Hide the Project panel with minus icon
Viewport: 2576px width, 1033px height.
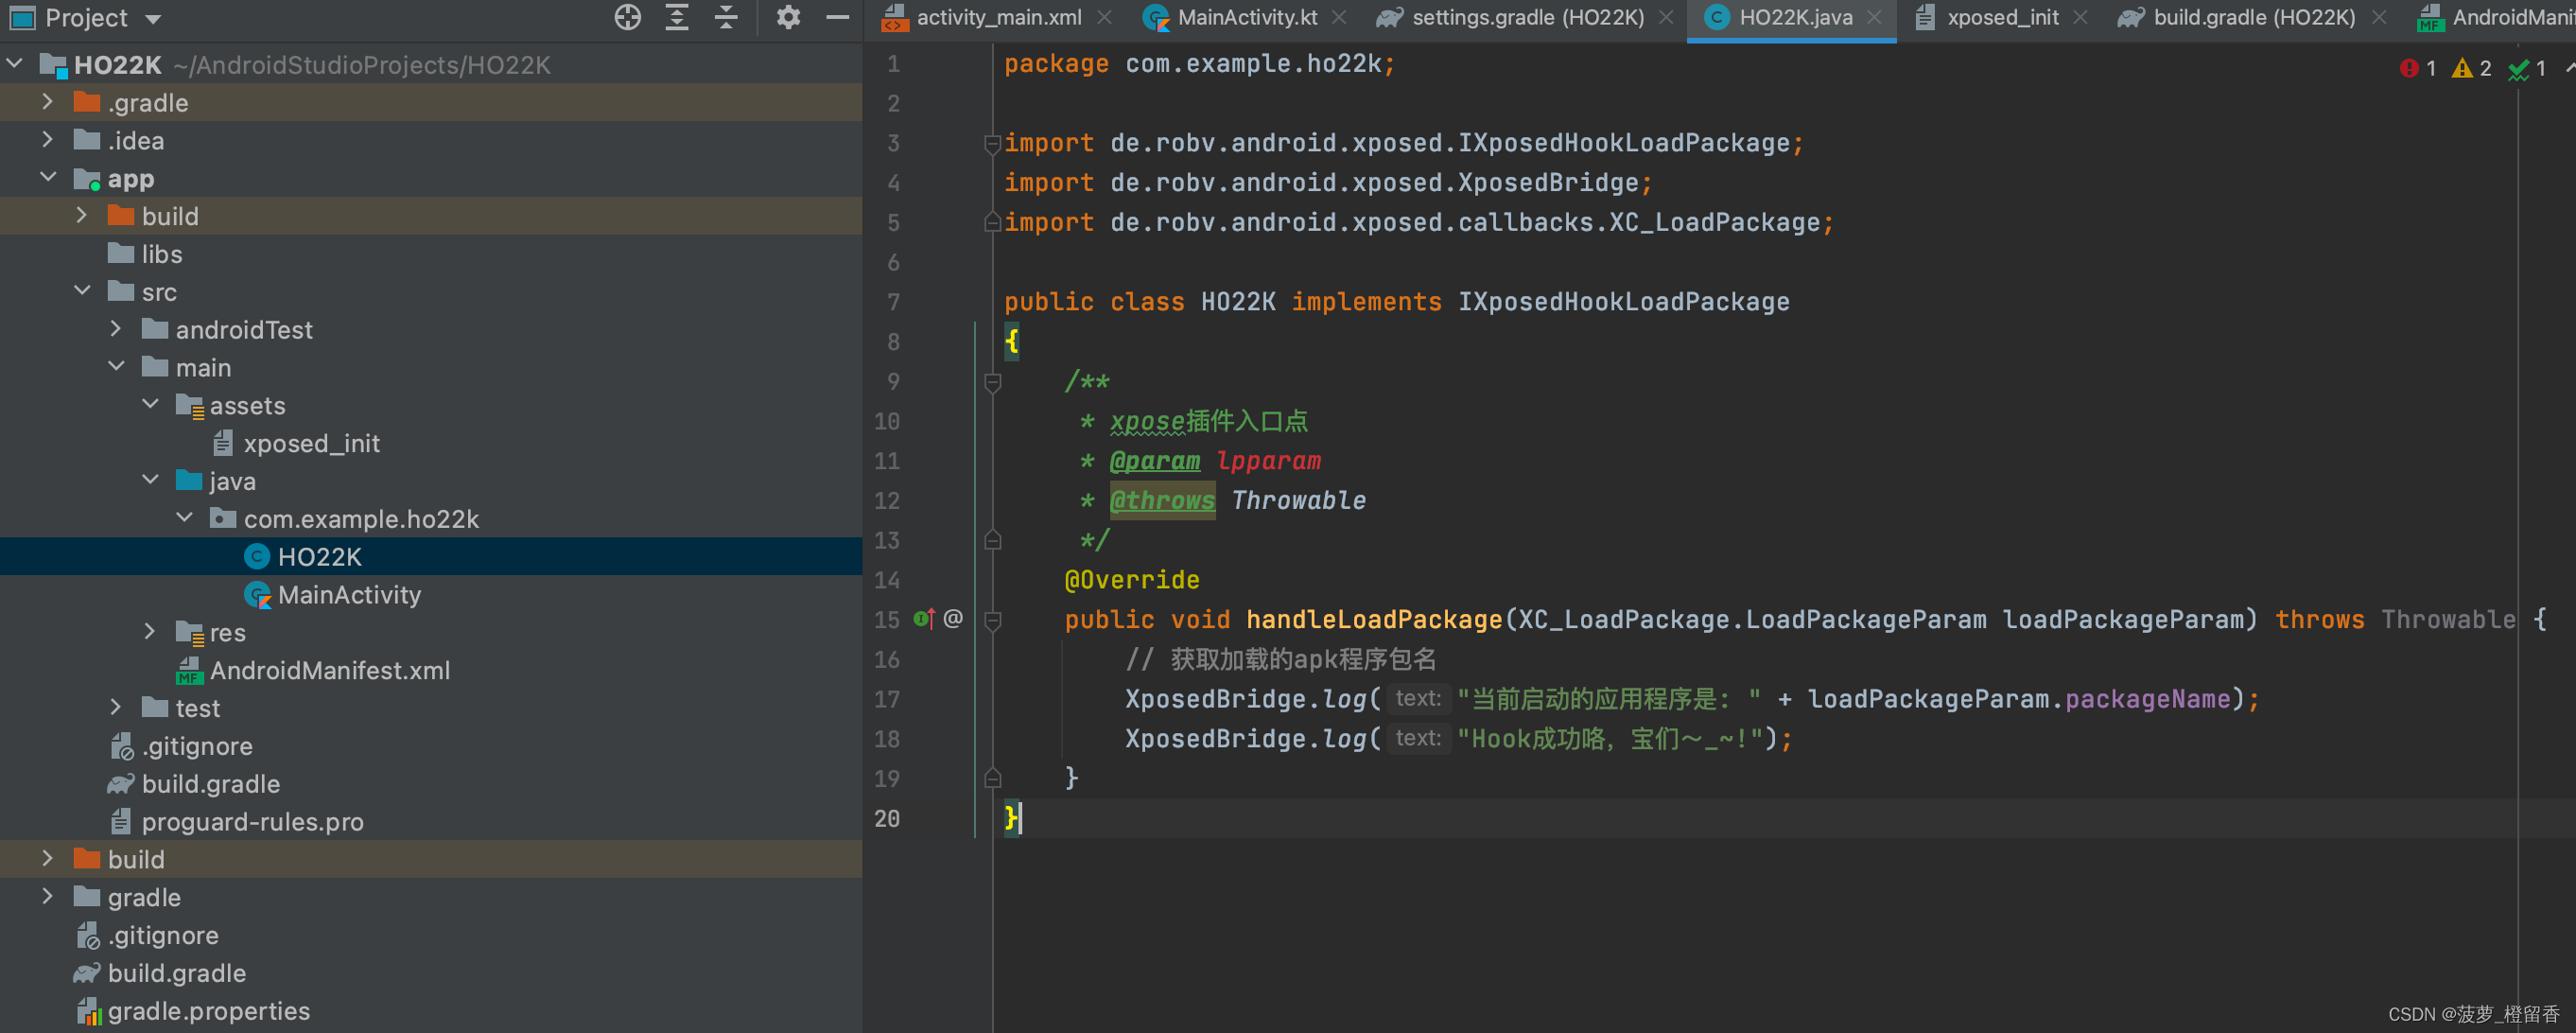click(x=837, y=17)
